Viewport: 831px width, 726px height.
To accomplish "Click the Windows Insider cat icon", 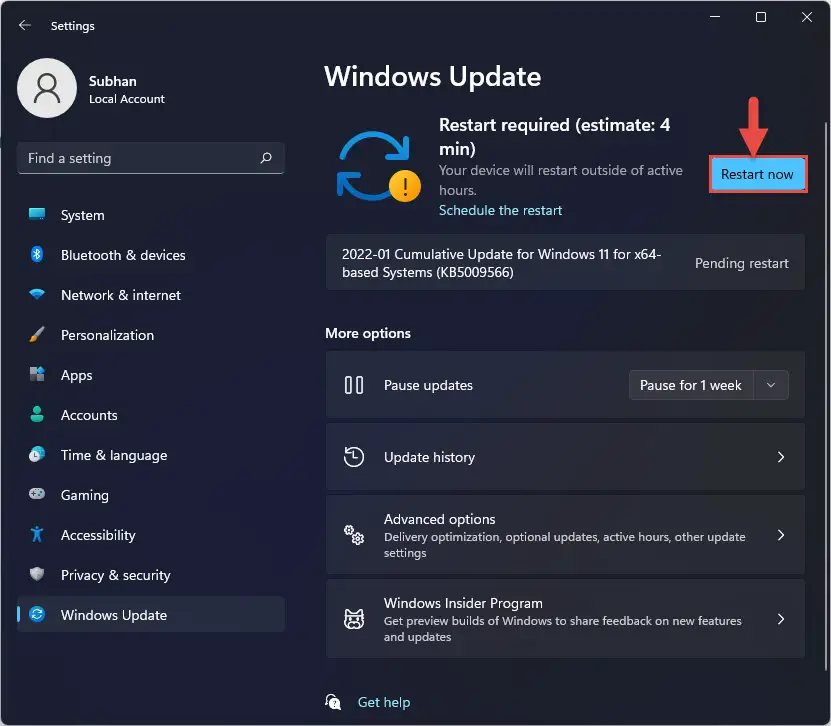I will point(353,619).
